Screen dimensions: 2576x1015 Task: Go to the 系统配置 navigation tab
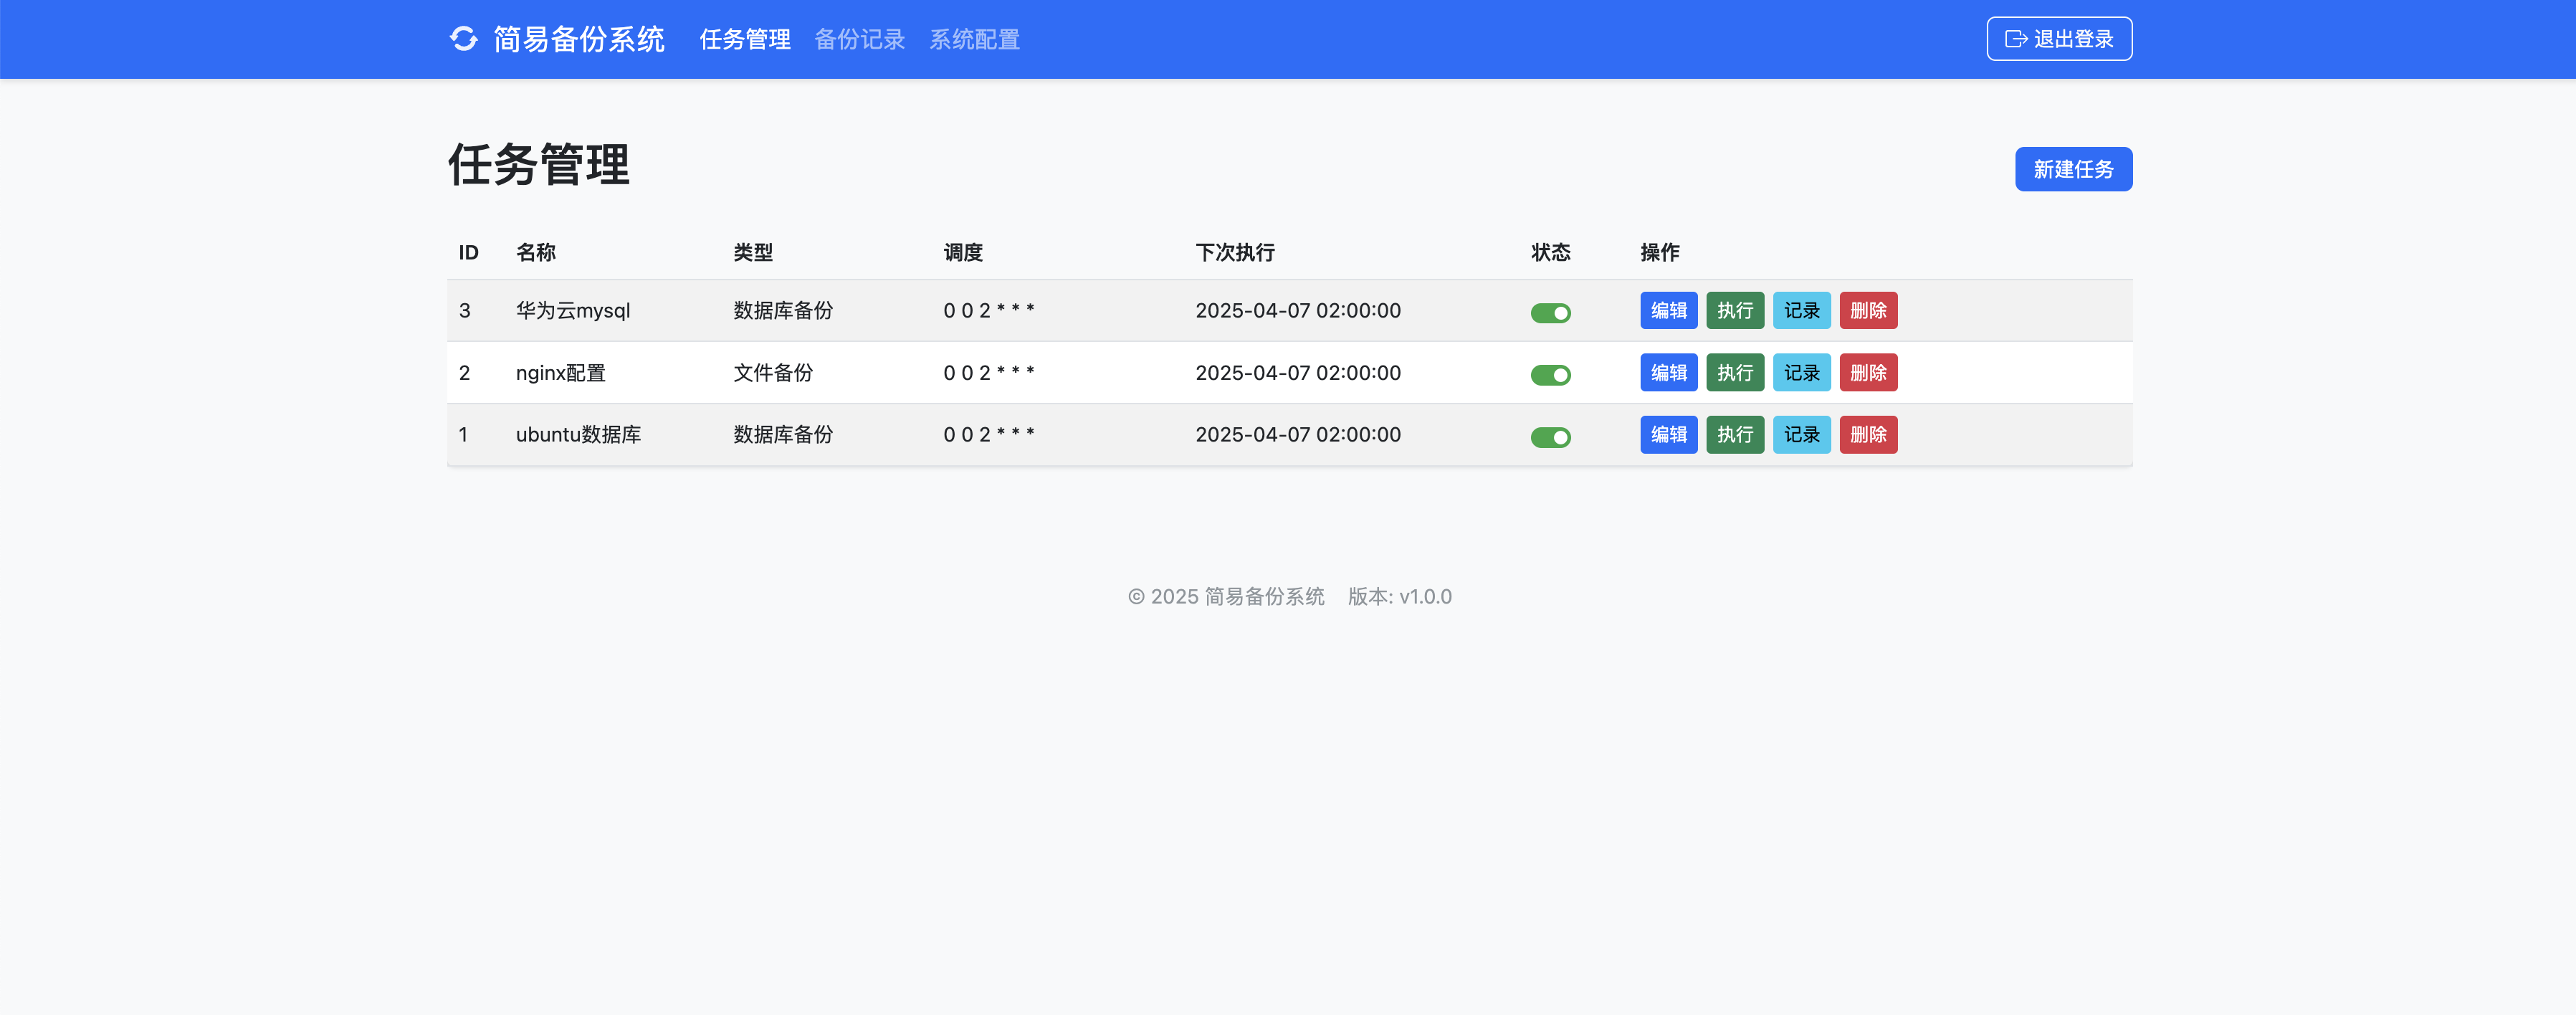(974, 39)
